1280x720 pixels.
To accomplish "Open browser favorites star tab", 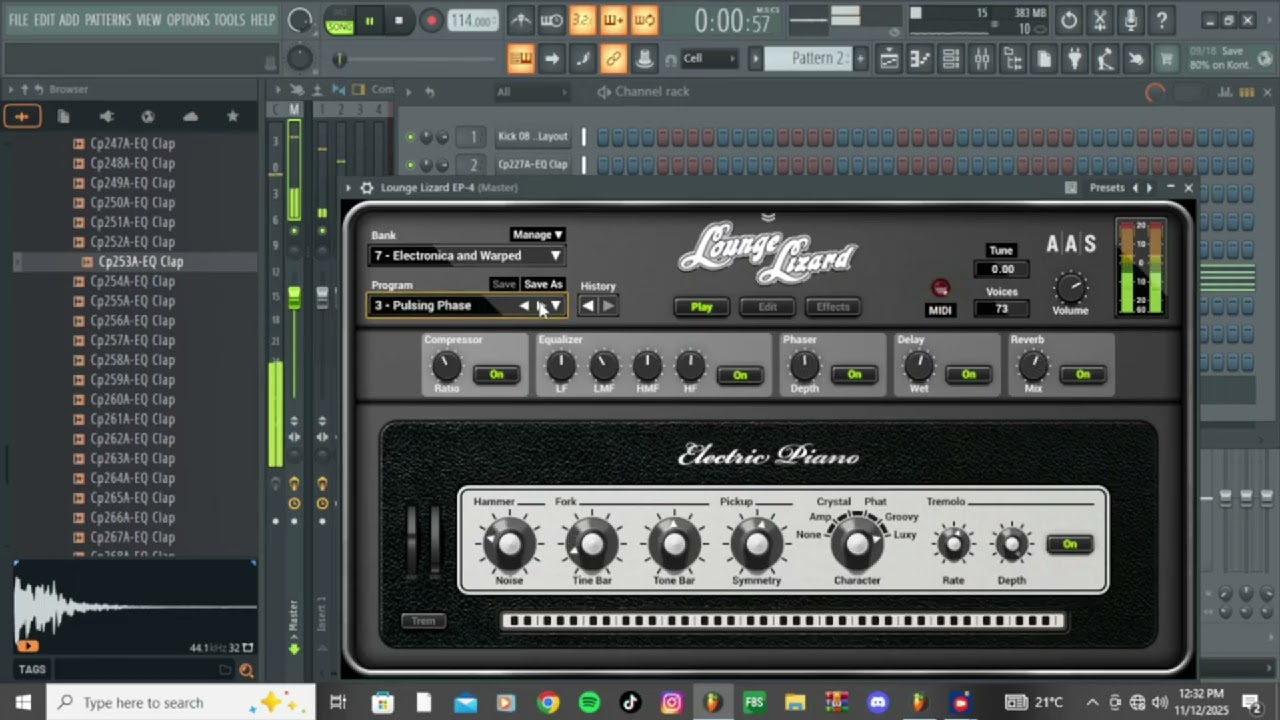I will [232, 117].
